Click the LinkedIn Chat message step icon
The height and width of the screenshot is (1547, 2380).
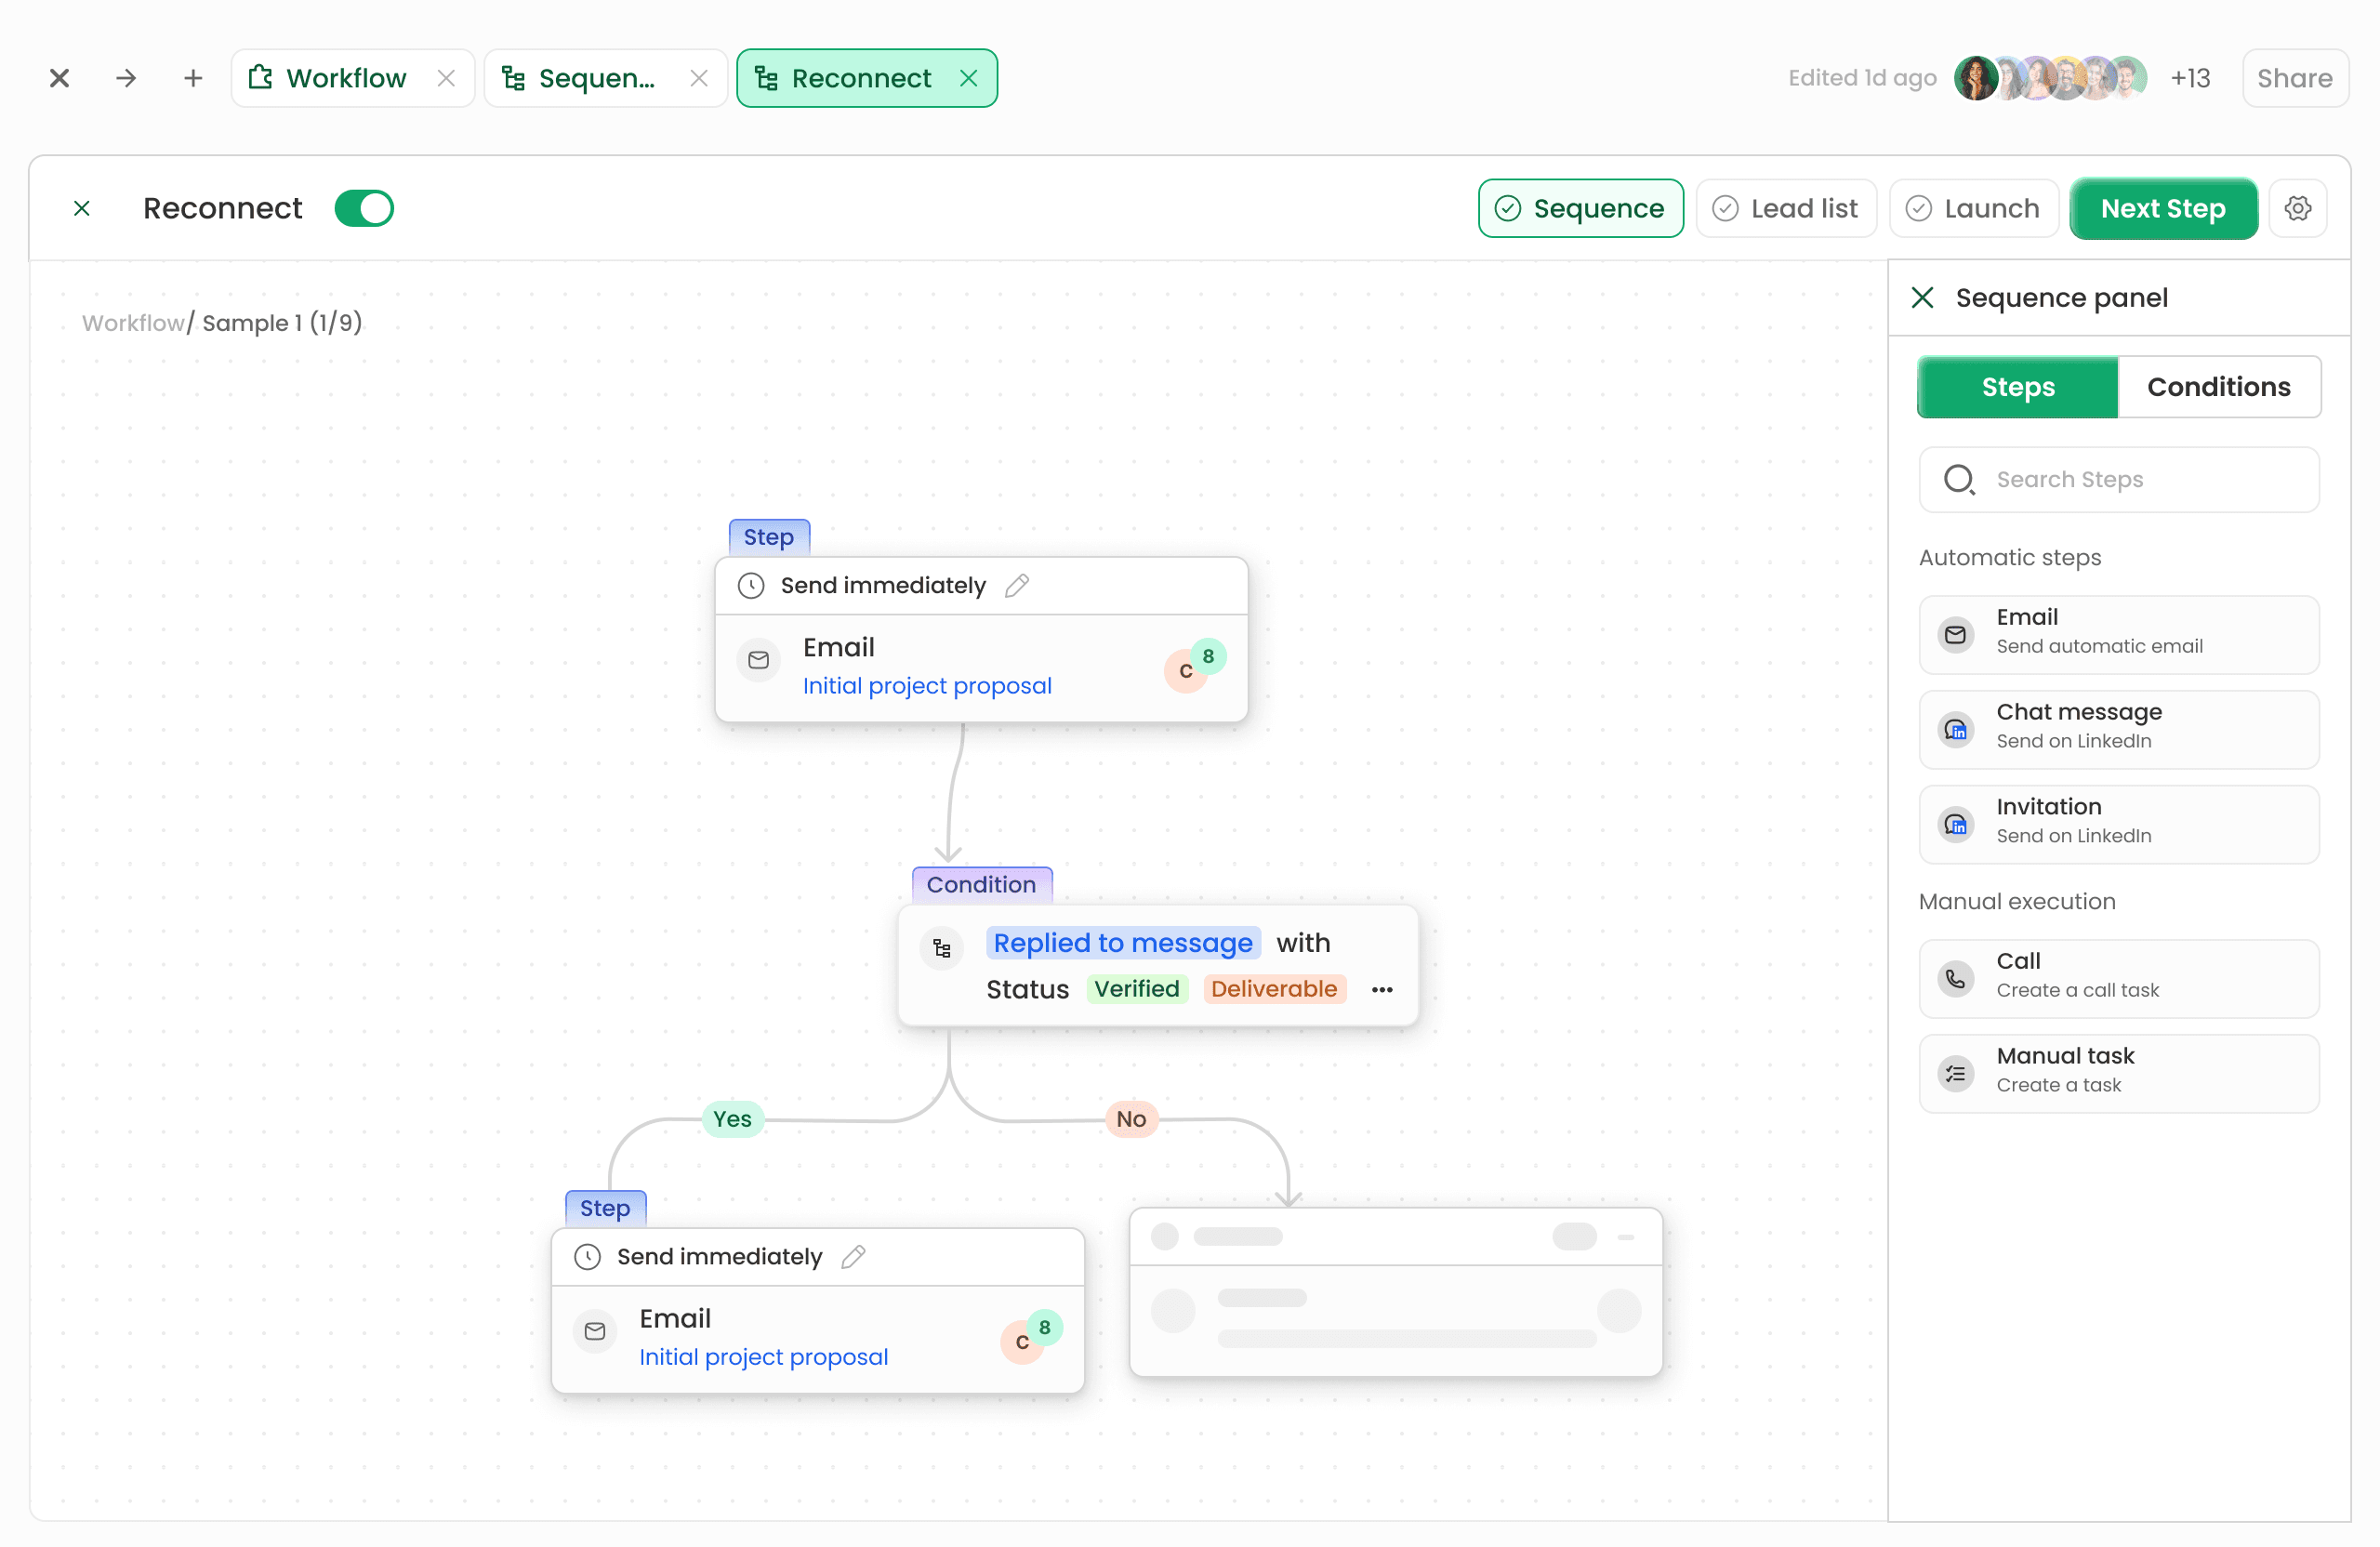pyautogui.click(x=1955, y=729)
